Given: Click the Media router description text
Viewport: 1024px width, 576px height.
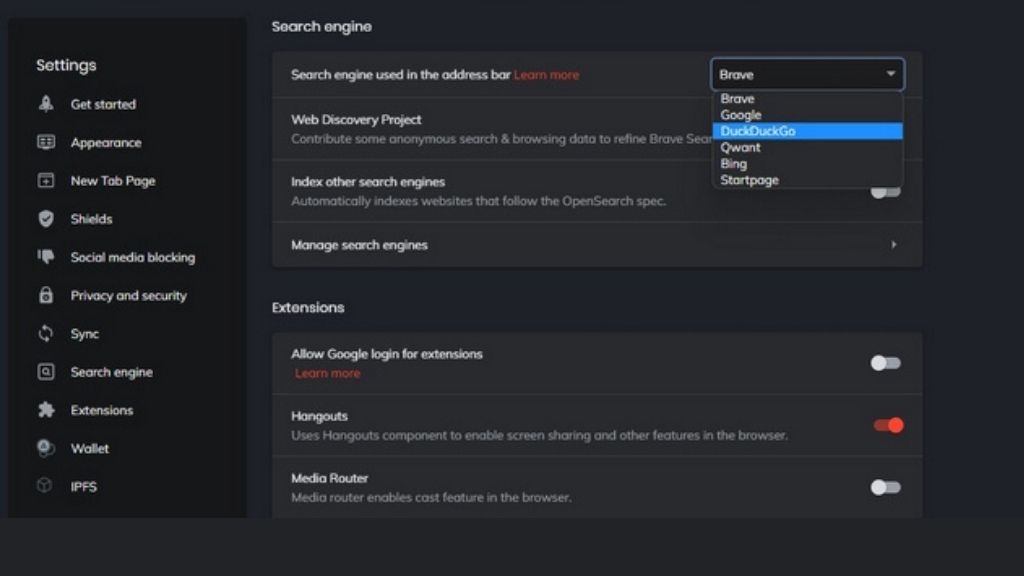Looking at the screenshot, I should [431, 498].
